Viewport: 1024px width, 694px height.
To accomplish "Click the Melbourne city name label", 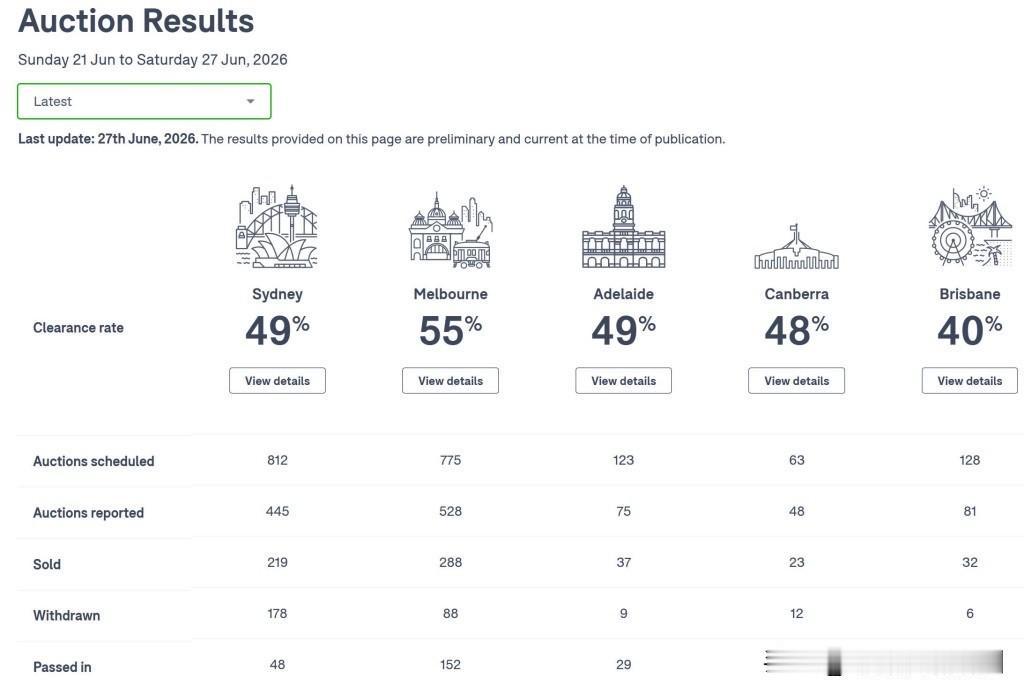I will point(451,294).
